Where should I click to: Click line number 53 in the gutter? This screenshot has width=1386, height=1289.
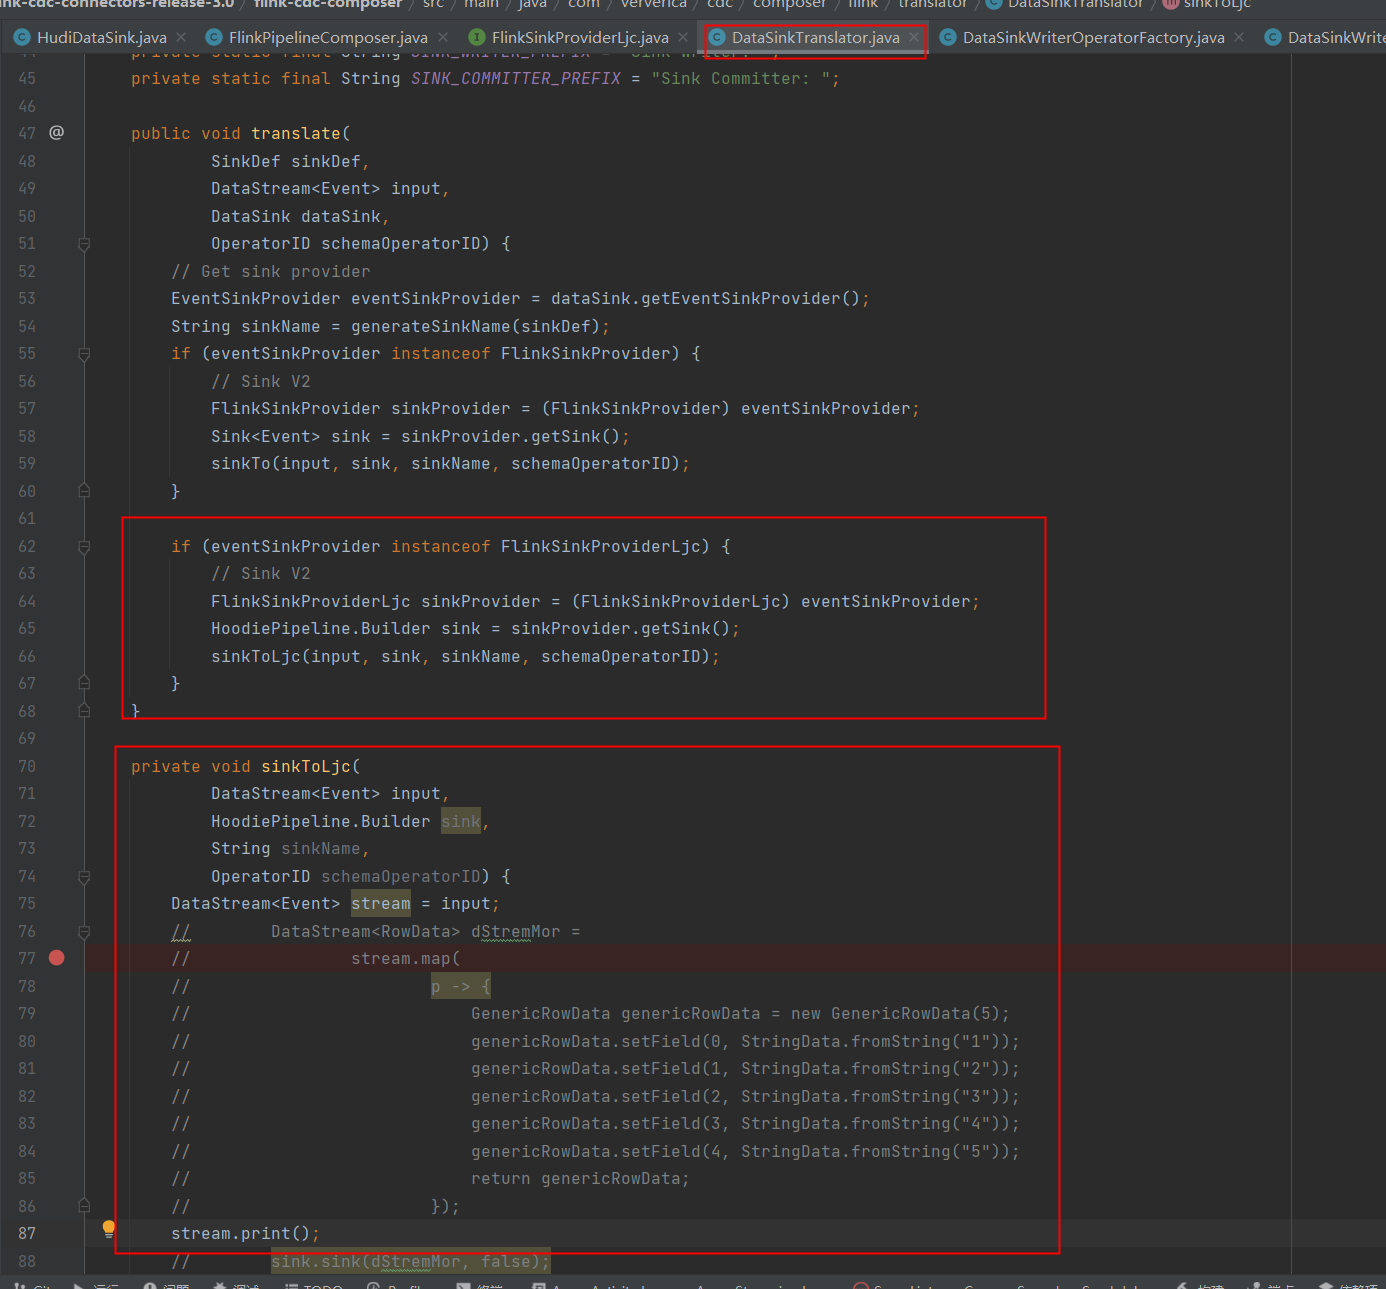pyautogui.click(x=26, y=298)
